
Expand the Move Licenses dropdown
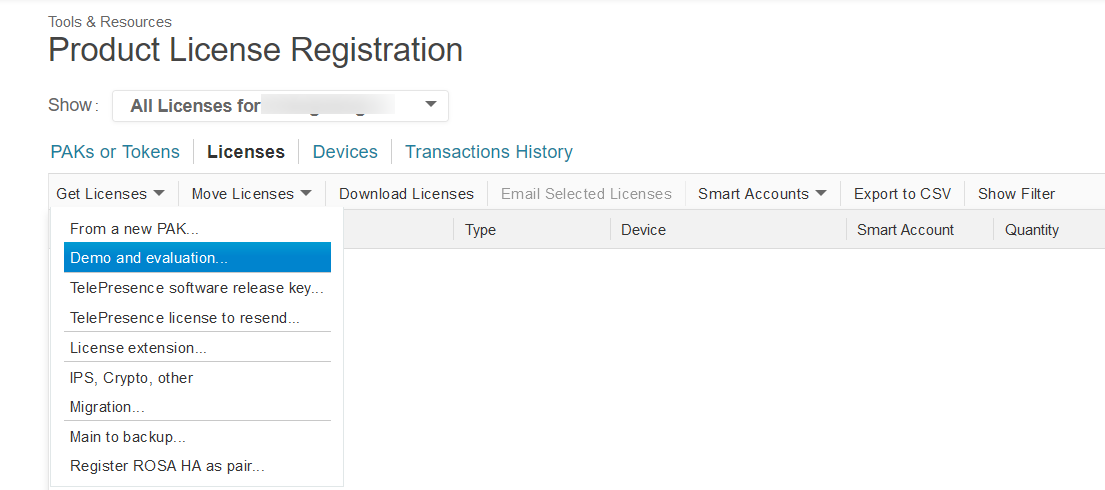click(x=252, y=193)
